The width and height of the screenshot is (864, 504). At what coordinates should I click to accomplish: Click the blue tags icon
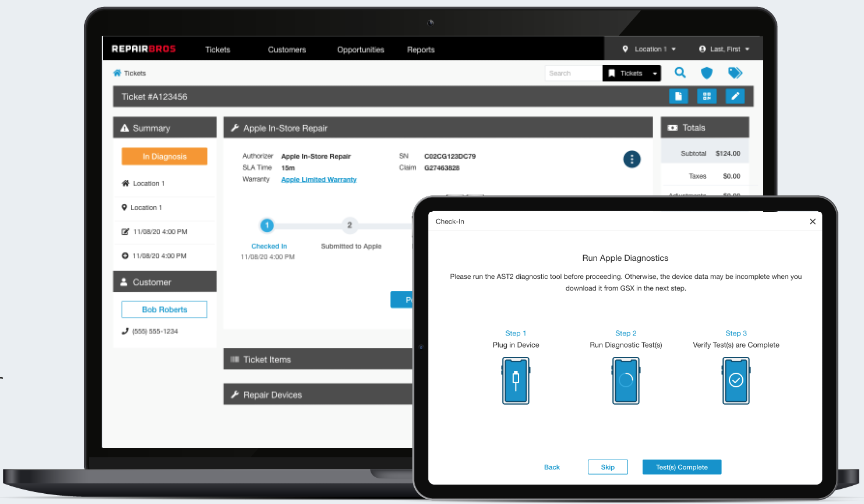point(735,73)
